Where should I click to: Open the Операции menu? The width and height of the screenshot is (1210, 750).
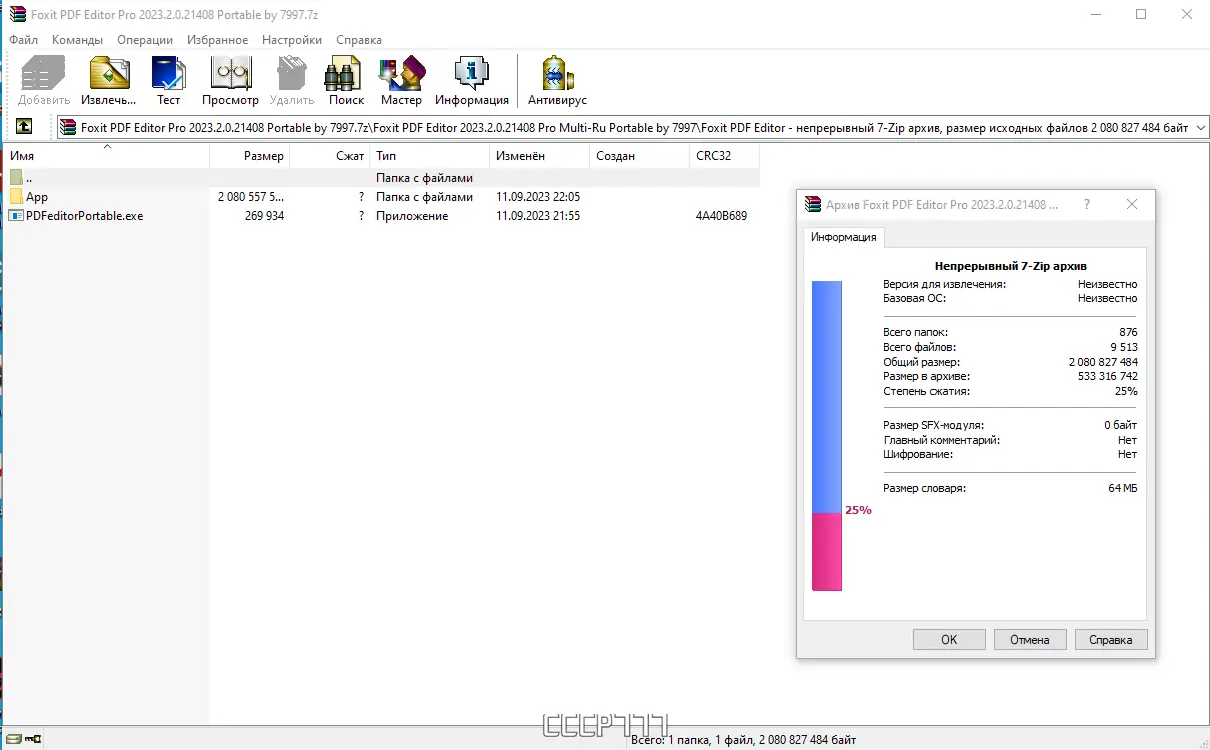click(145, 40)
